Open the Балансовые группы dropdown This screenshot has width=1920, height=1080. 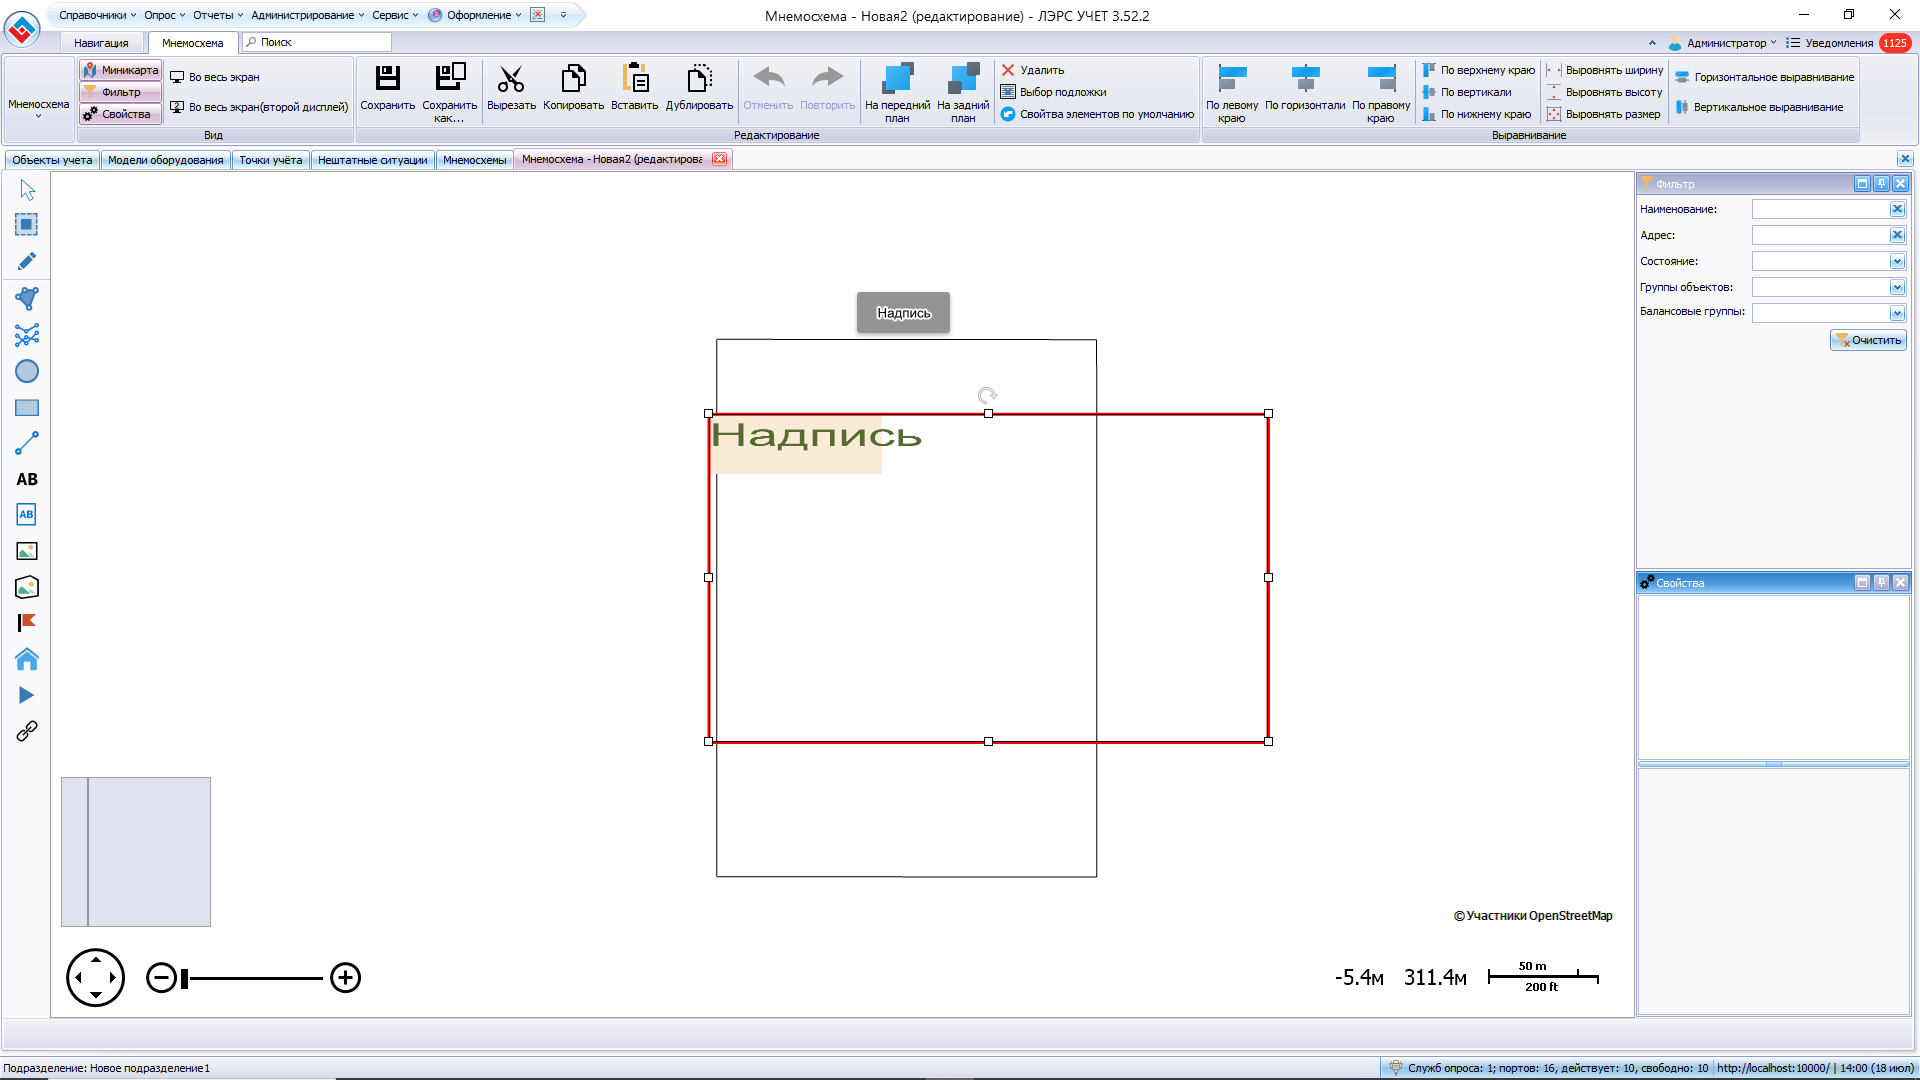point(1897,313)
